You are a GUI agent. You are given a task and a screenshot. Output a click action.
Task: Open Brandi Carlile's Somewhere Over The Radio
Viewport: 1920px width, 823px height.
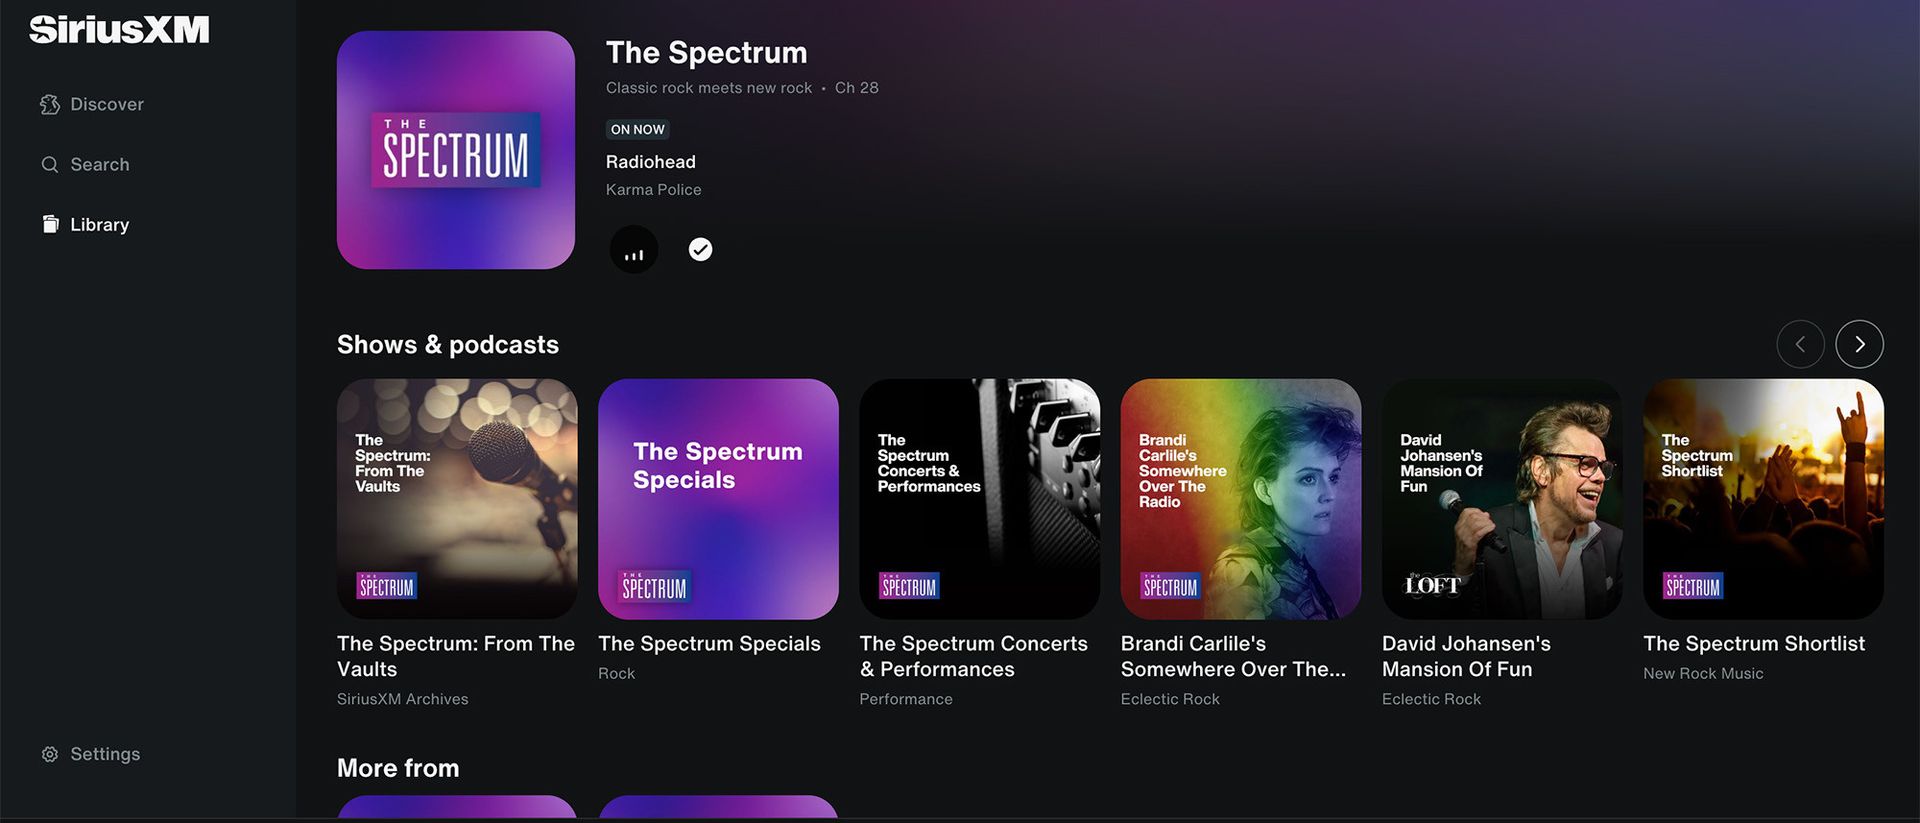[1240, 498]
